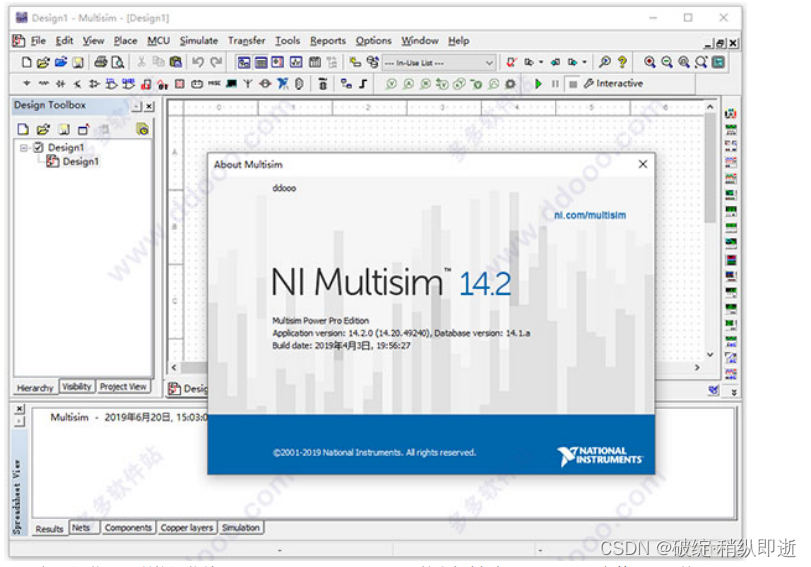Print the circuit via printer icon
811x567 pixels.
(x=101, y=63)
